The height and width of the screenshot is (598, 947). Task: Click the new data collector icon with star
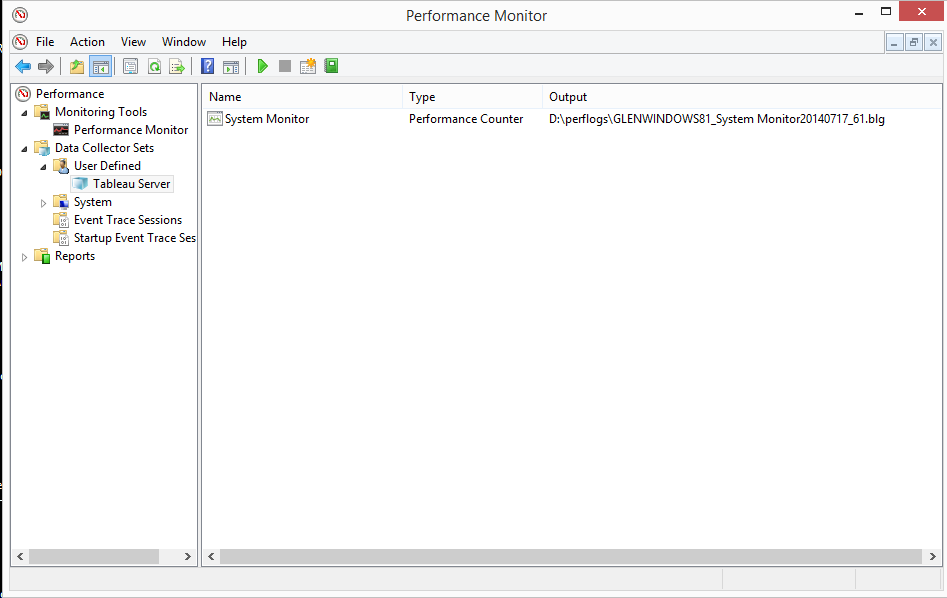[308, 67]
